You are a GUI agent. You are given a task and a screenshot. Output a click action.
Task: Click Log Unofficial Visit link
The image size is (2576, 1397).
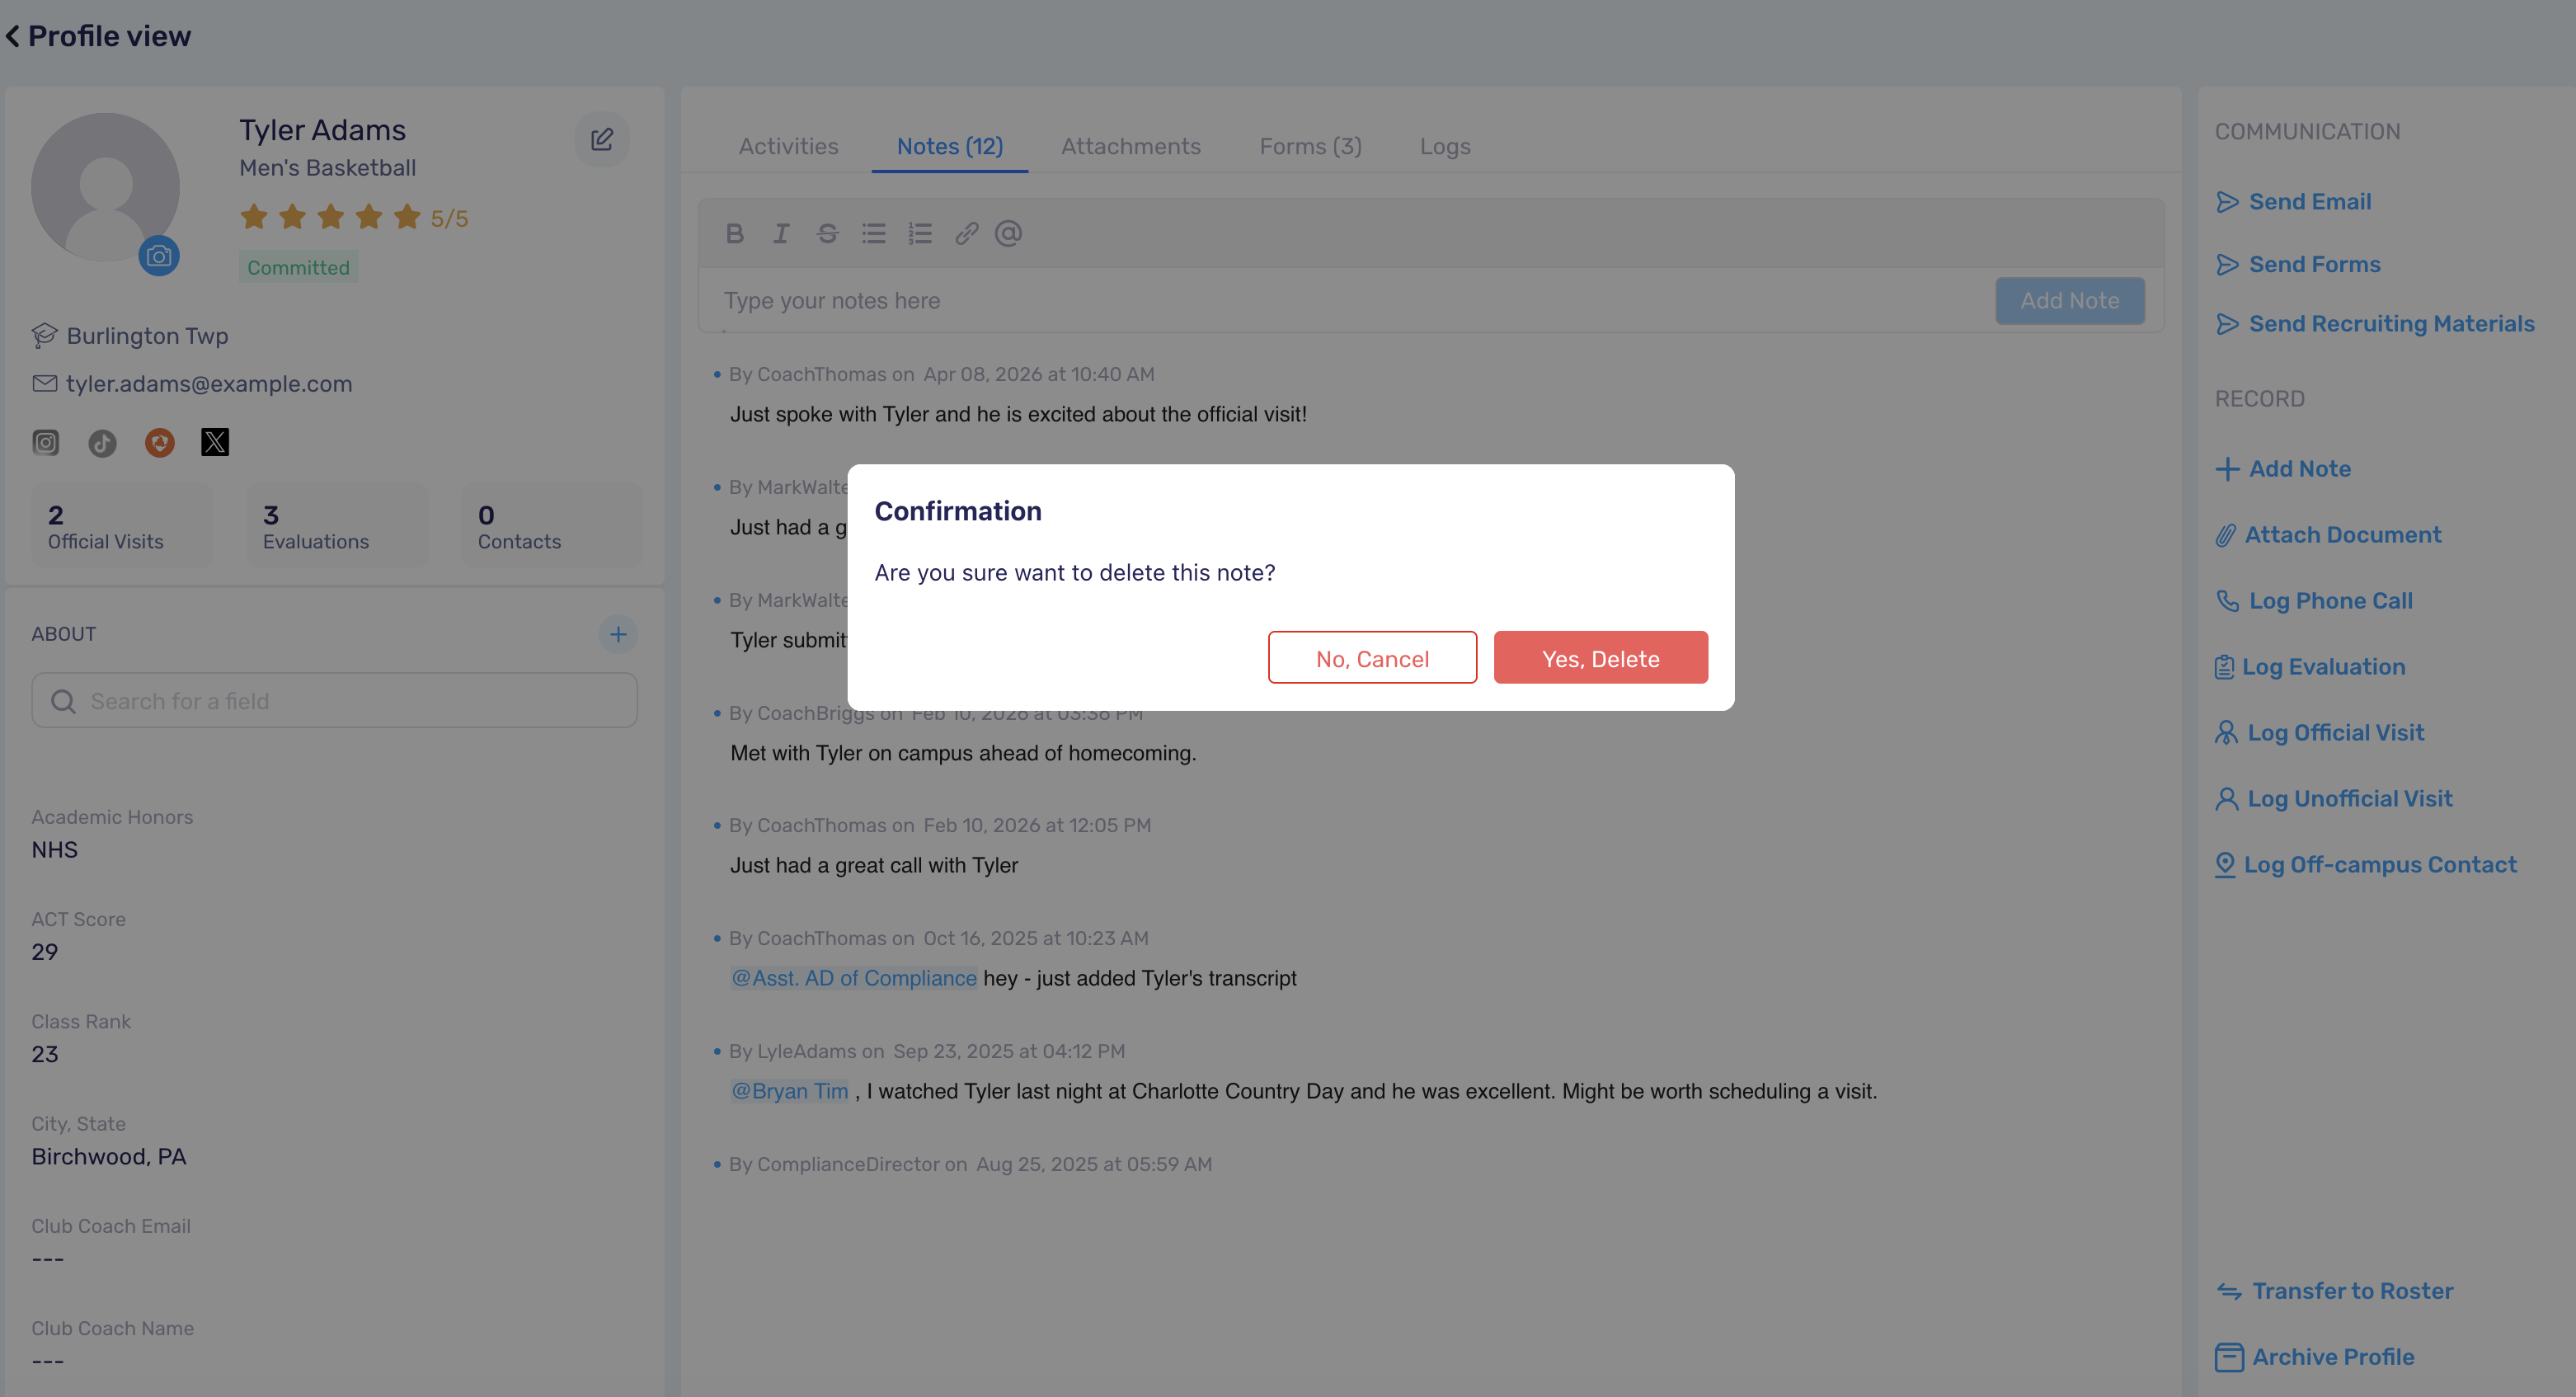click(2334, 799)
